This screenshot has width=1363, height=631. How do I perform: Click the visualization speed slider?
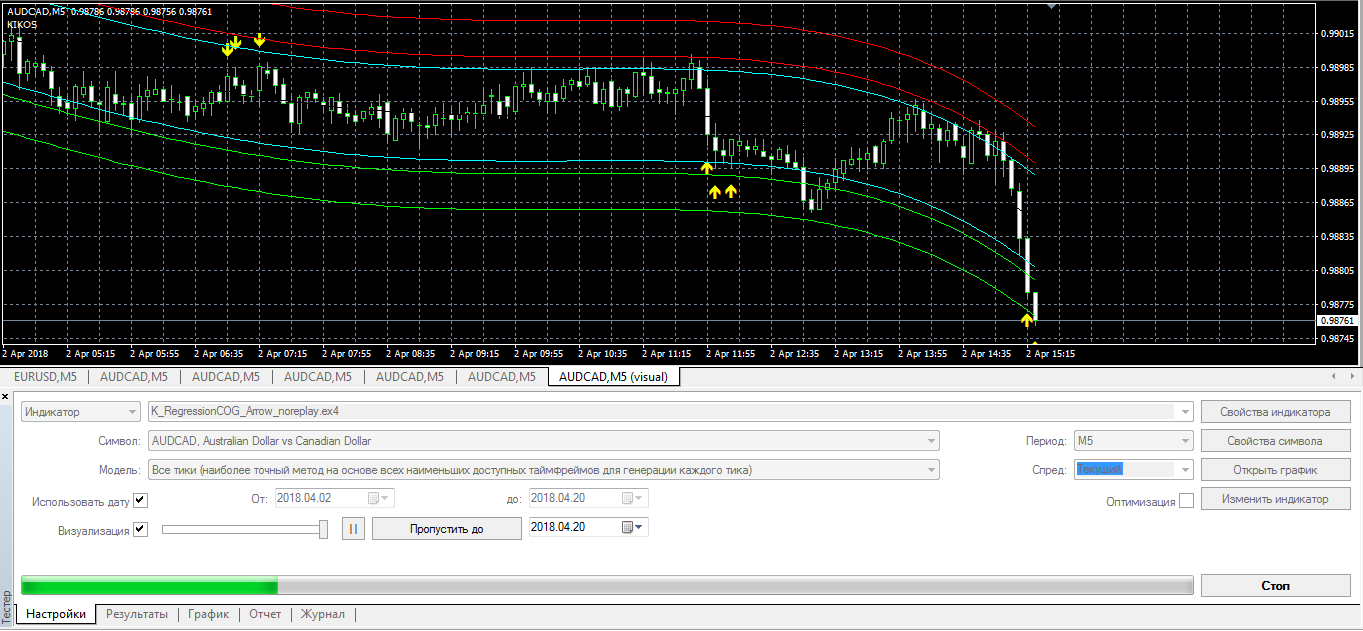click(x=244, y=529)
